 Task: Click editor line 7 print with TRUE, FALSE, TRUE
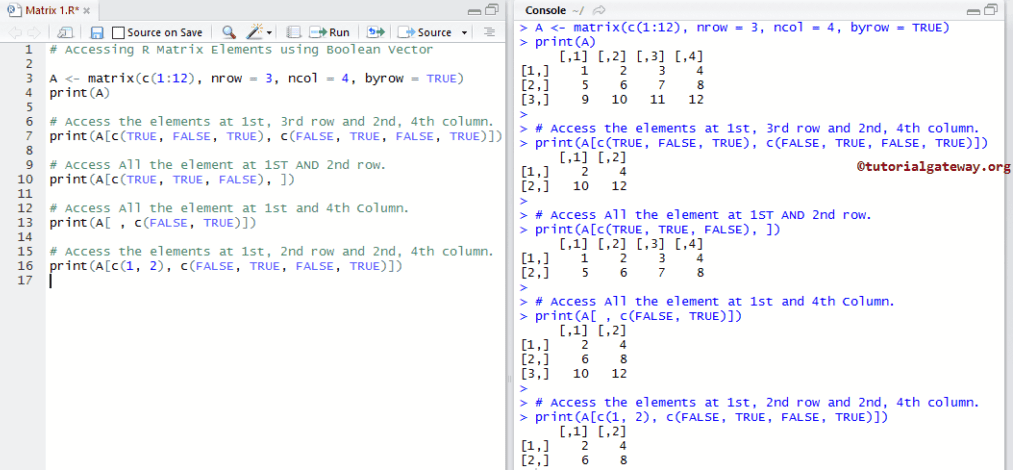275,136
